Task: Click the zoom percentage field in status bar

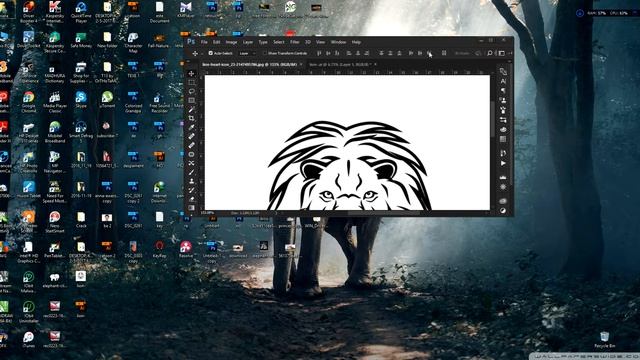Action: point(208,213)
